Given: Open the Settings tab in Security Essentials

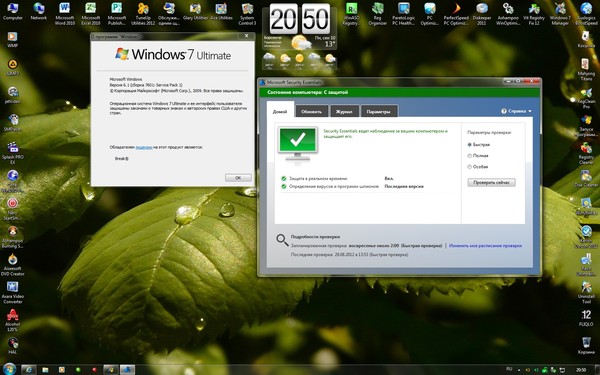Looking at the screenshot, I should pyautogui.click(x=378, y=111).
